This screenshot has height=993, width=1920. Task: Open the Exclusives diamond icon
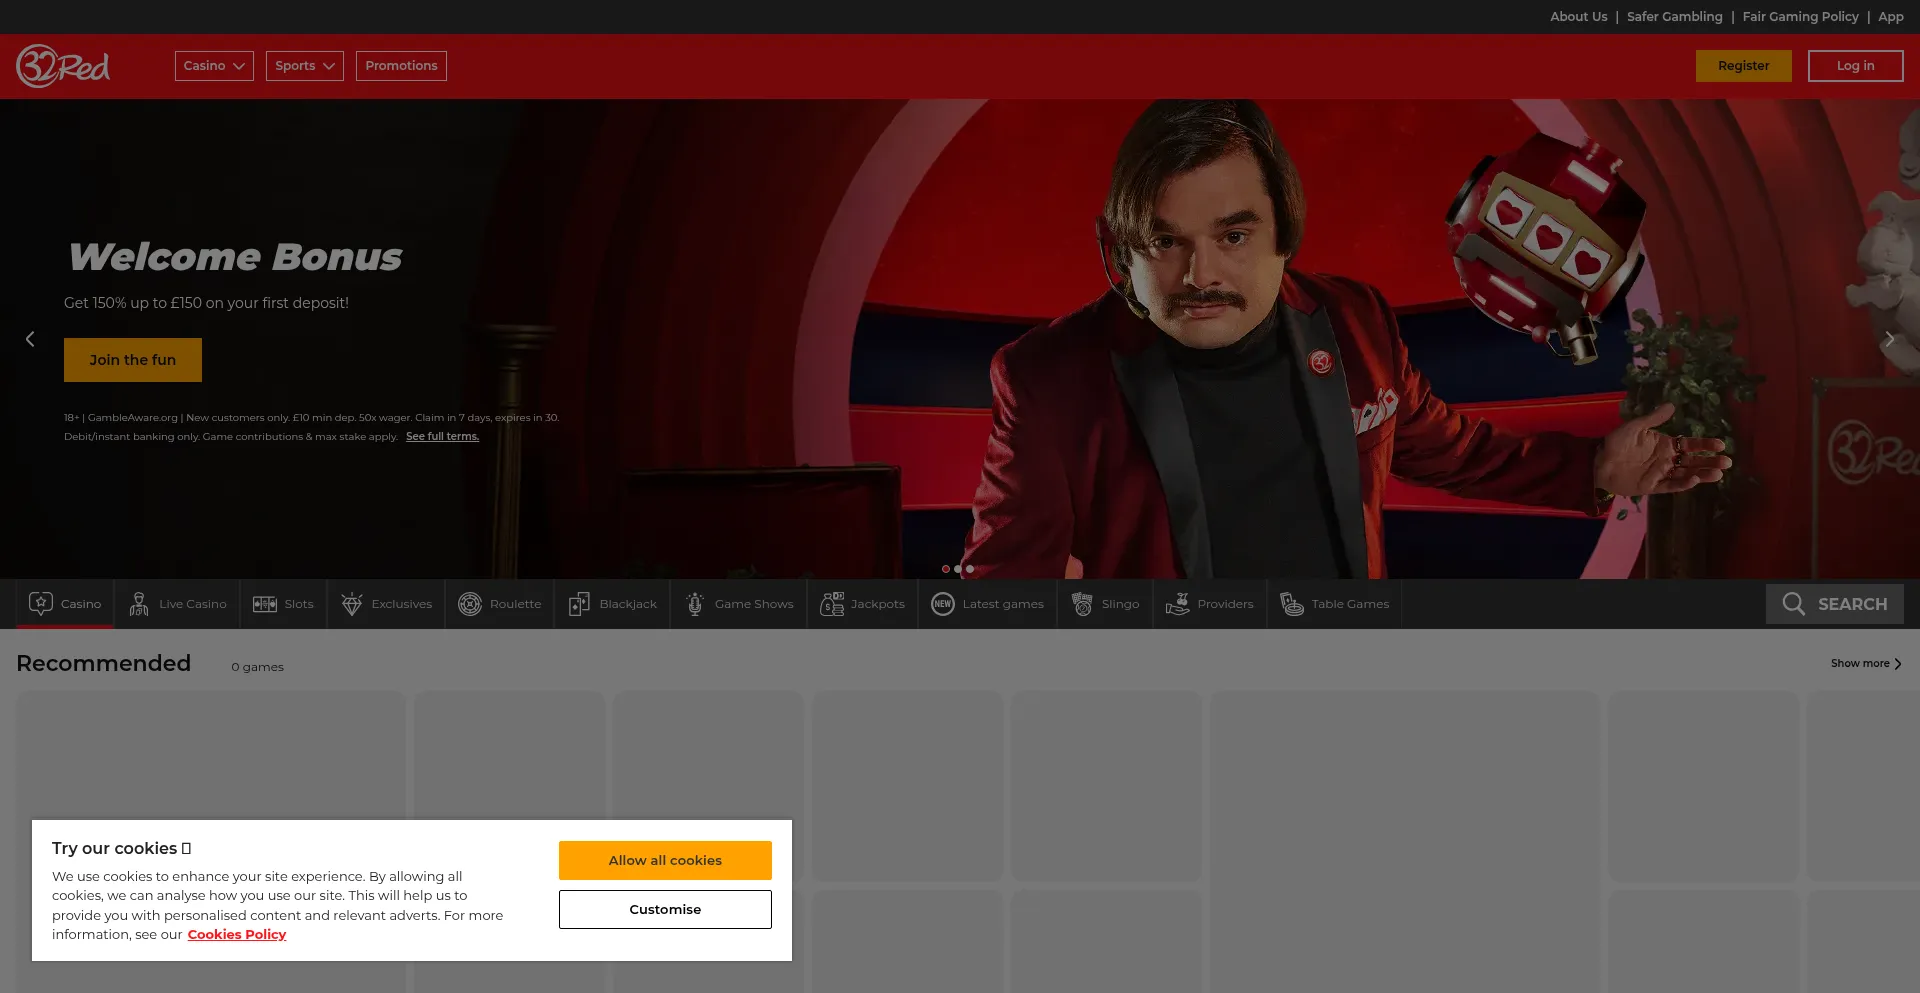click(352, 604)
